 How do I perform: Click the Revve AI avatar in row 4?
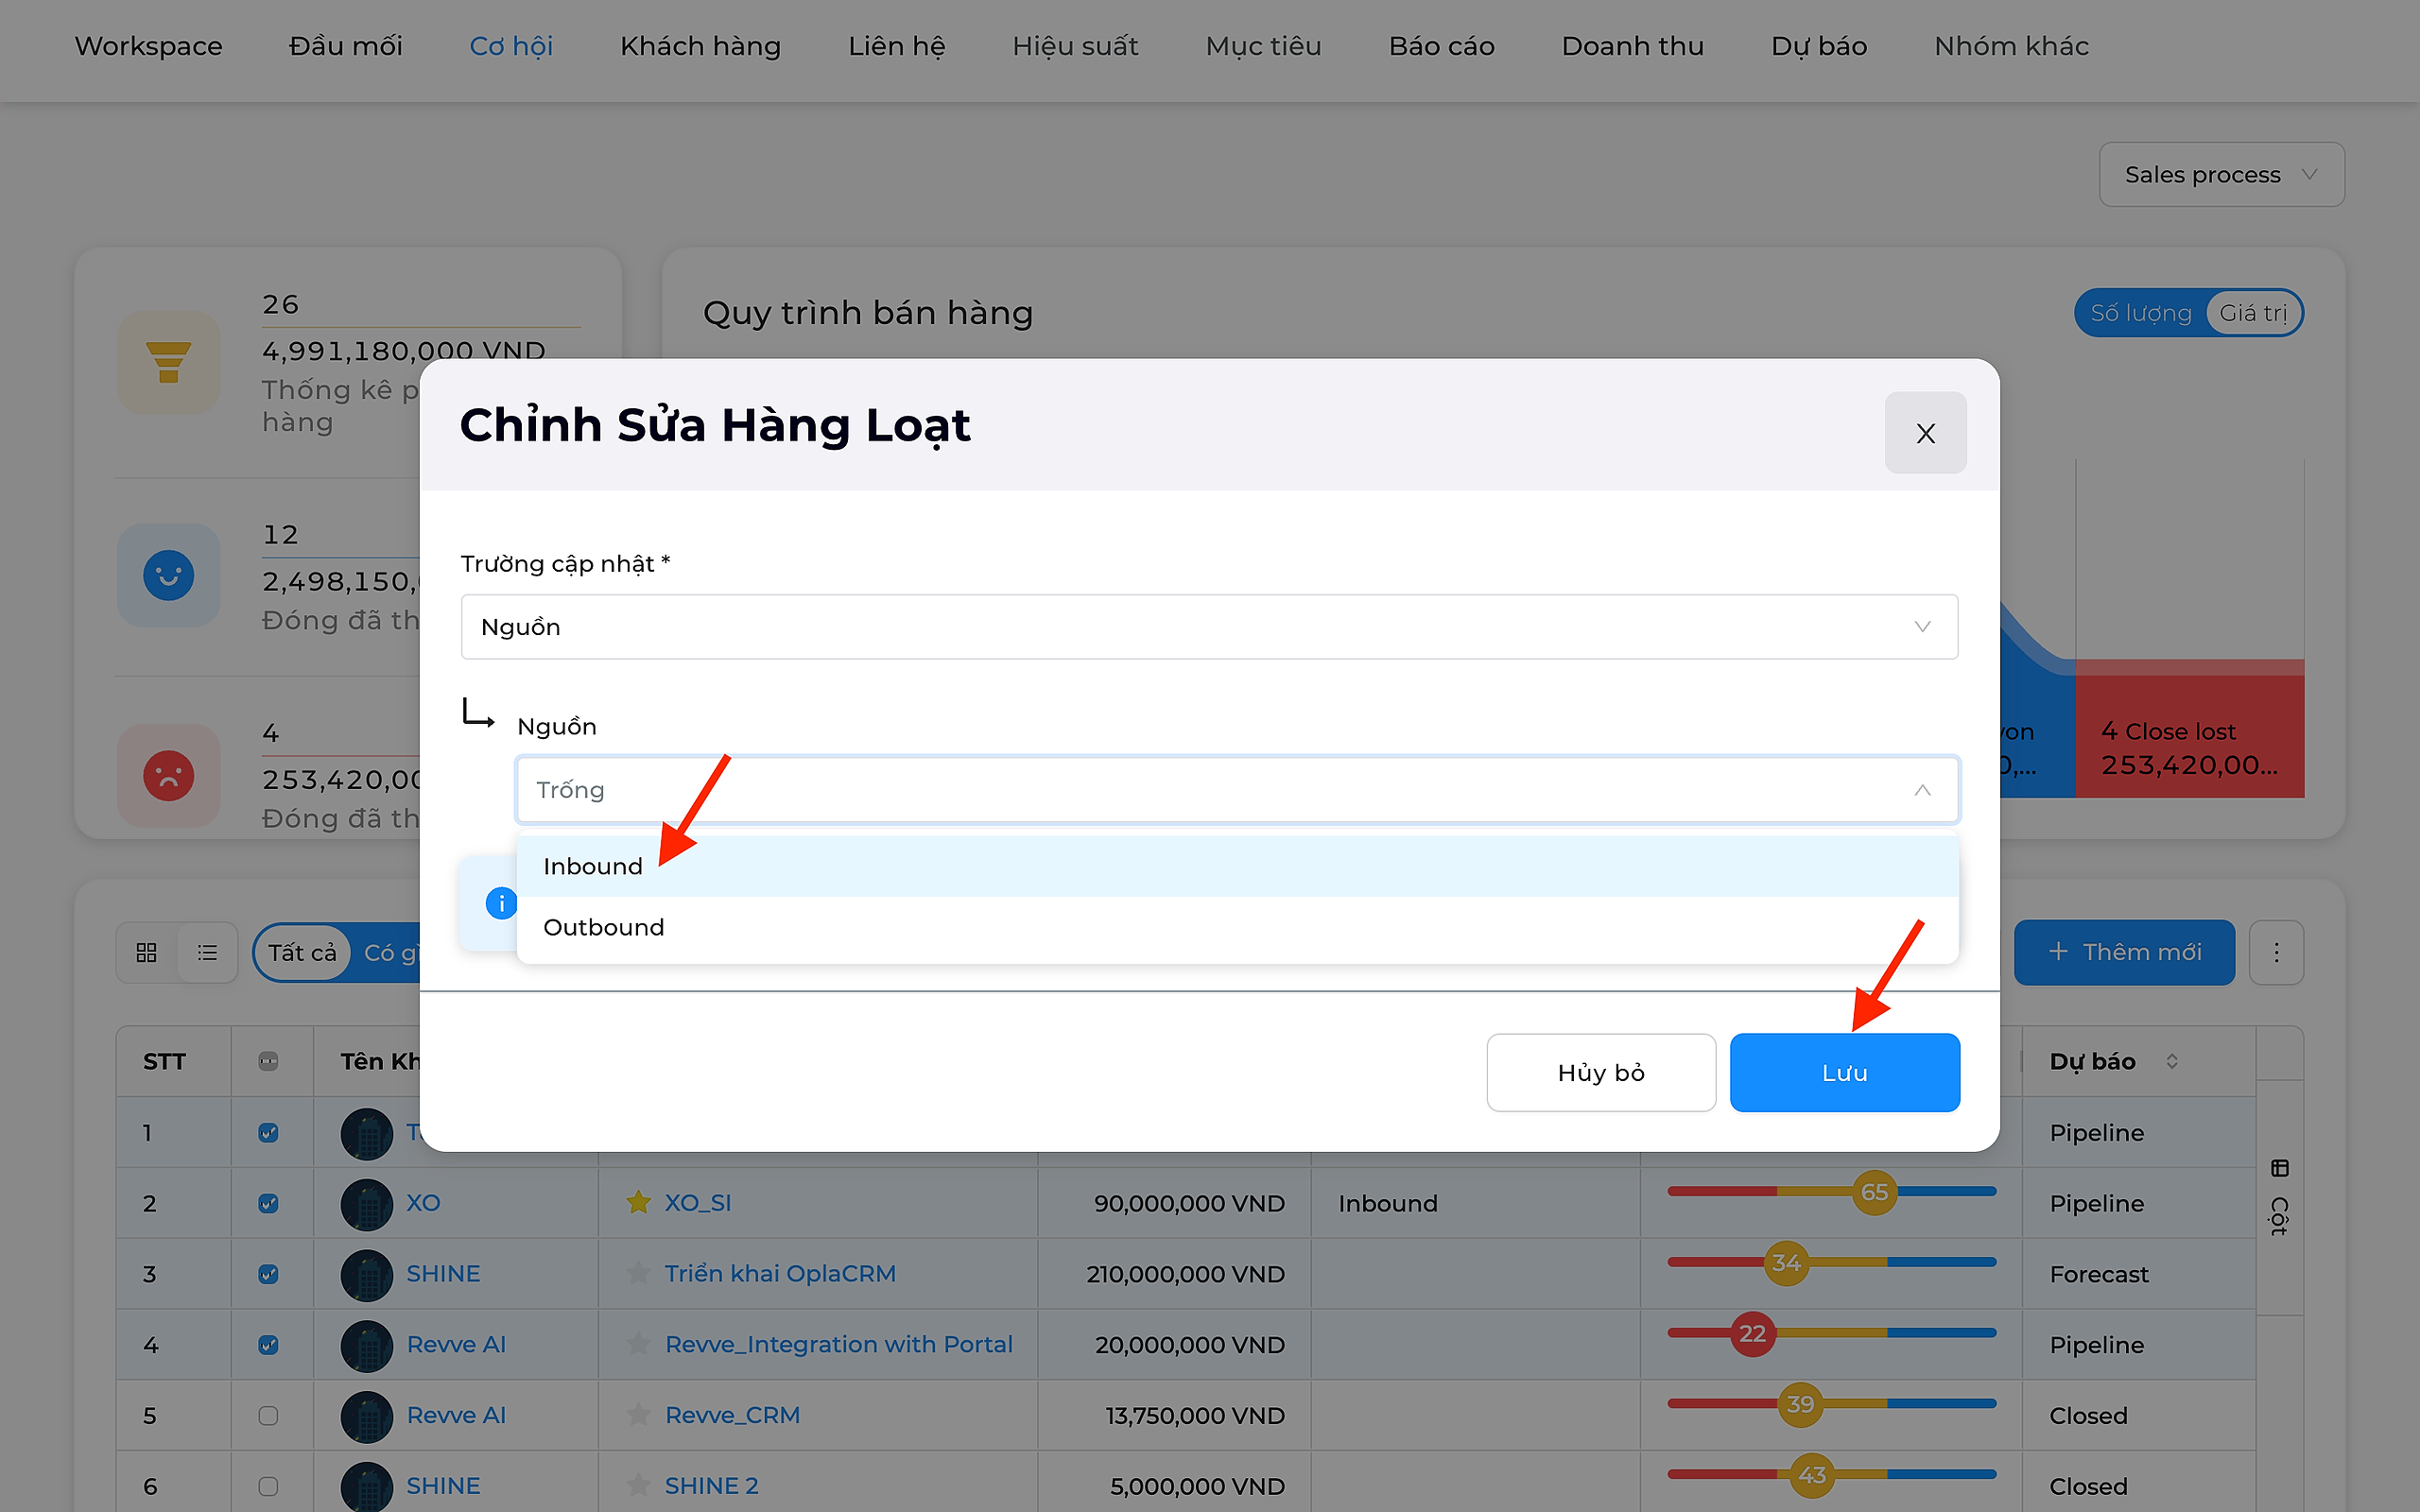(367, 1346)
